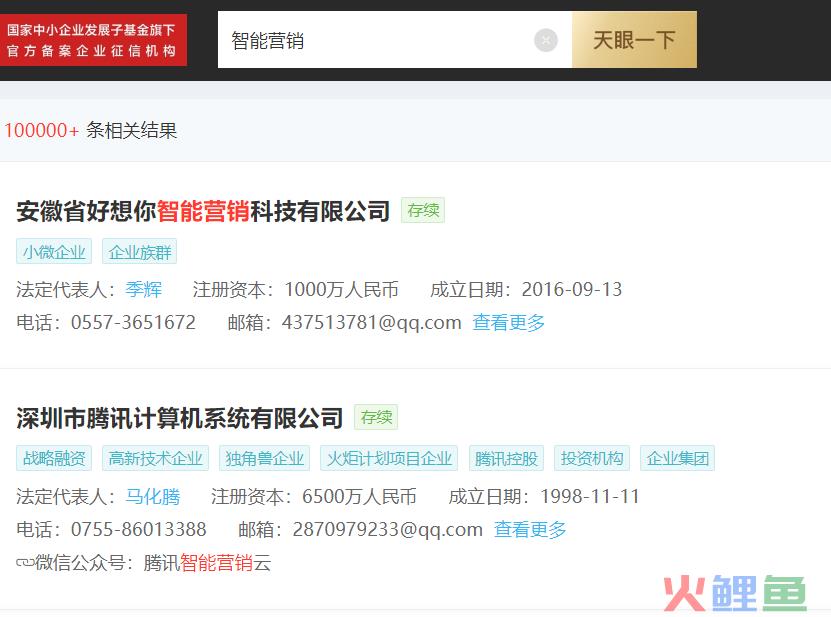Select the 独角兽企业 tag
Viewport: 831px width, 617px height.
pos(264,458)
